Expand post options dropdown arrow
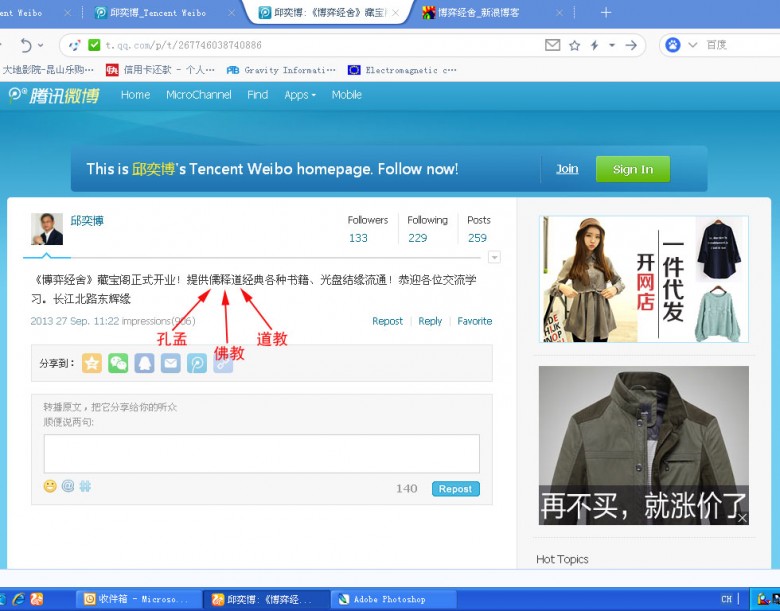780x611 pixels. pyautogui.click(x=494, y=257)
